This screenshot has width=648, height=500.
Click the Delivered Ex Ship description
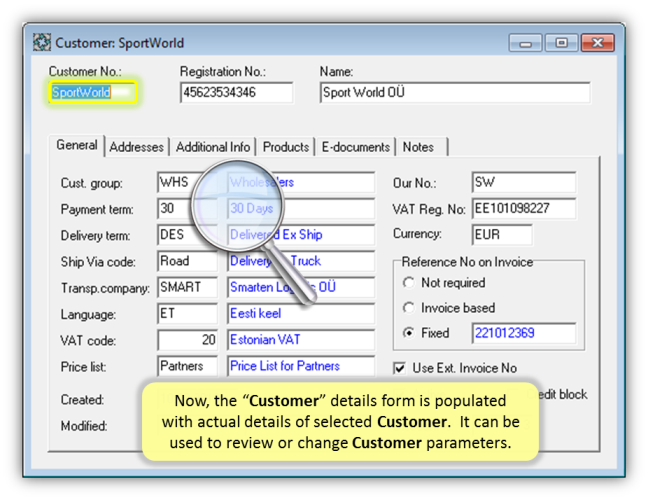pyautogui.click(x=301, y=235)
